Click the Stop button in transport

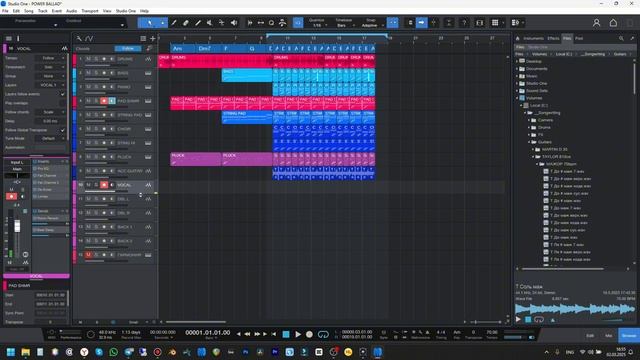286,334
